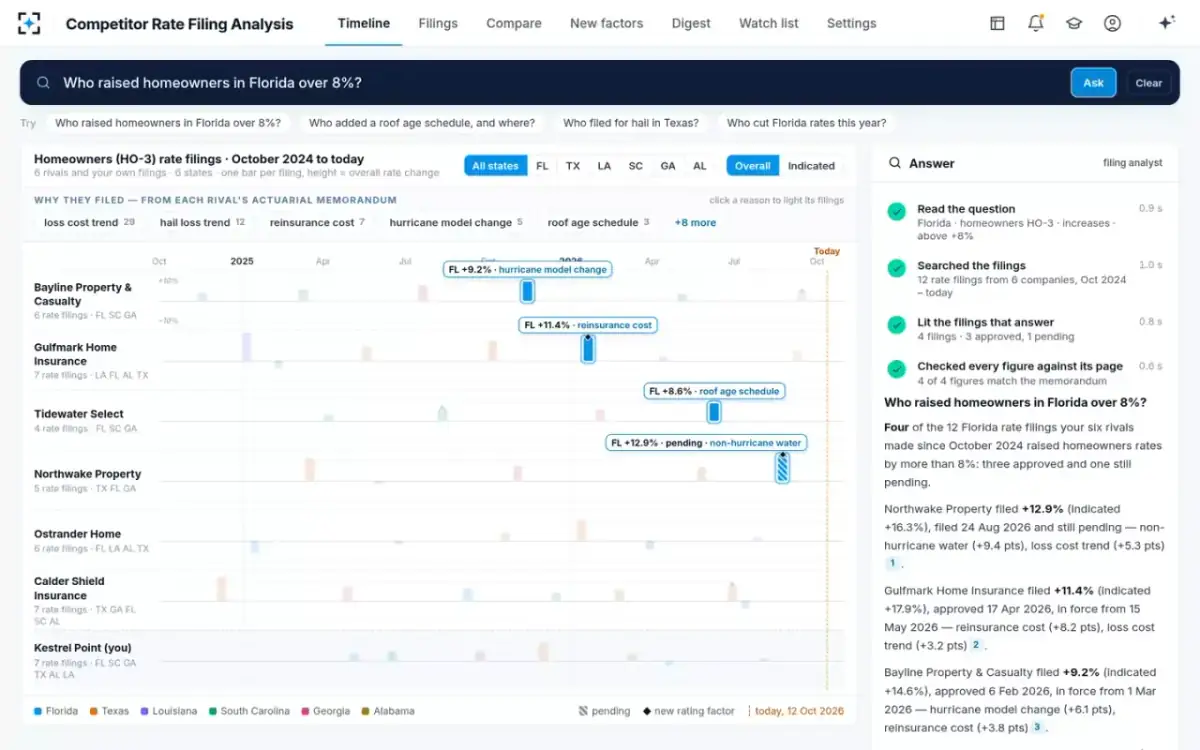
Task: Light filings for reinsurance cost
Action: 317,222
